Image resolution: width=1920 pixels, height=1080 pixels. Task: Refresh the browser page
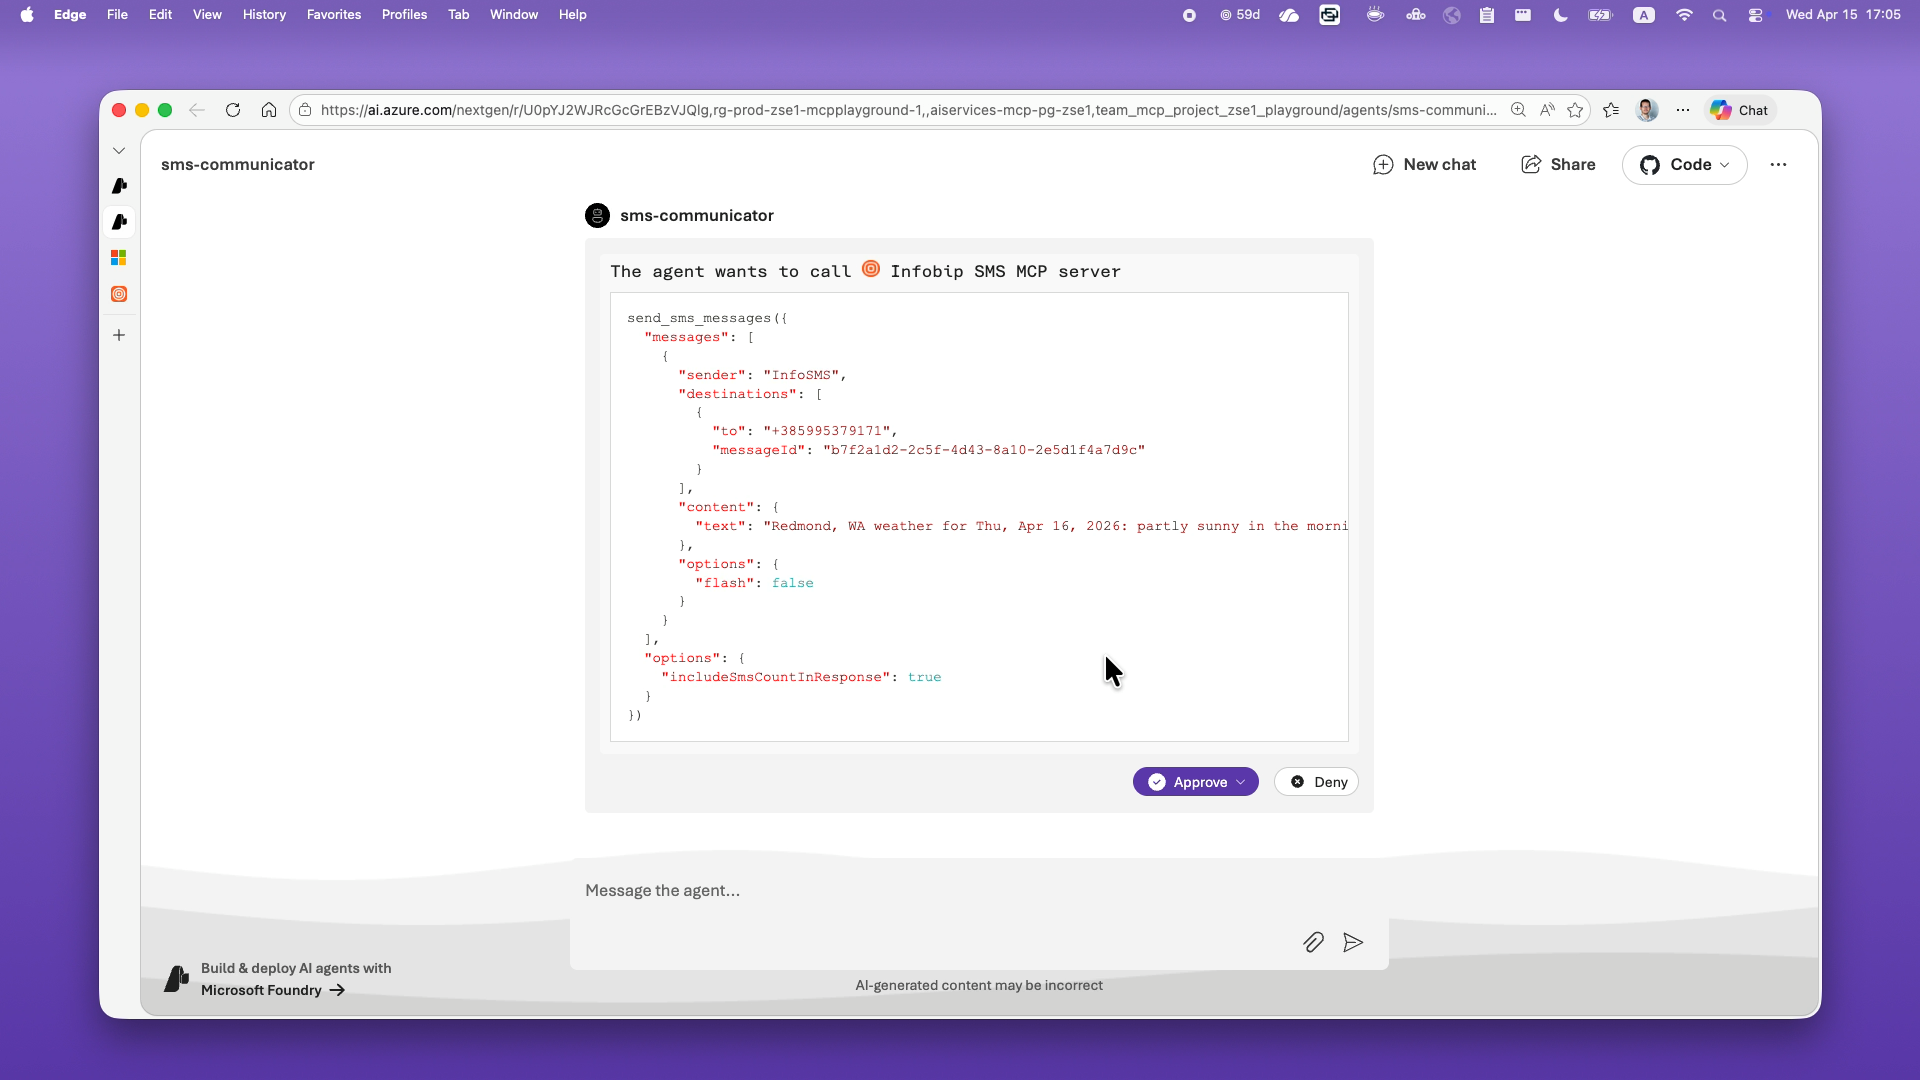pos(233,110)
